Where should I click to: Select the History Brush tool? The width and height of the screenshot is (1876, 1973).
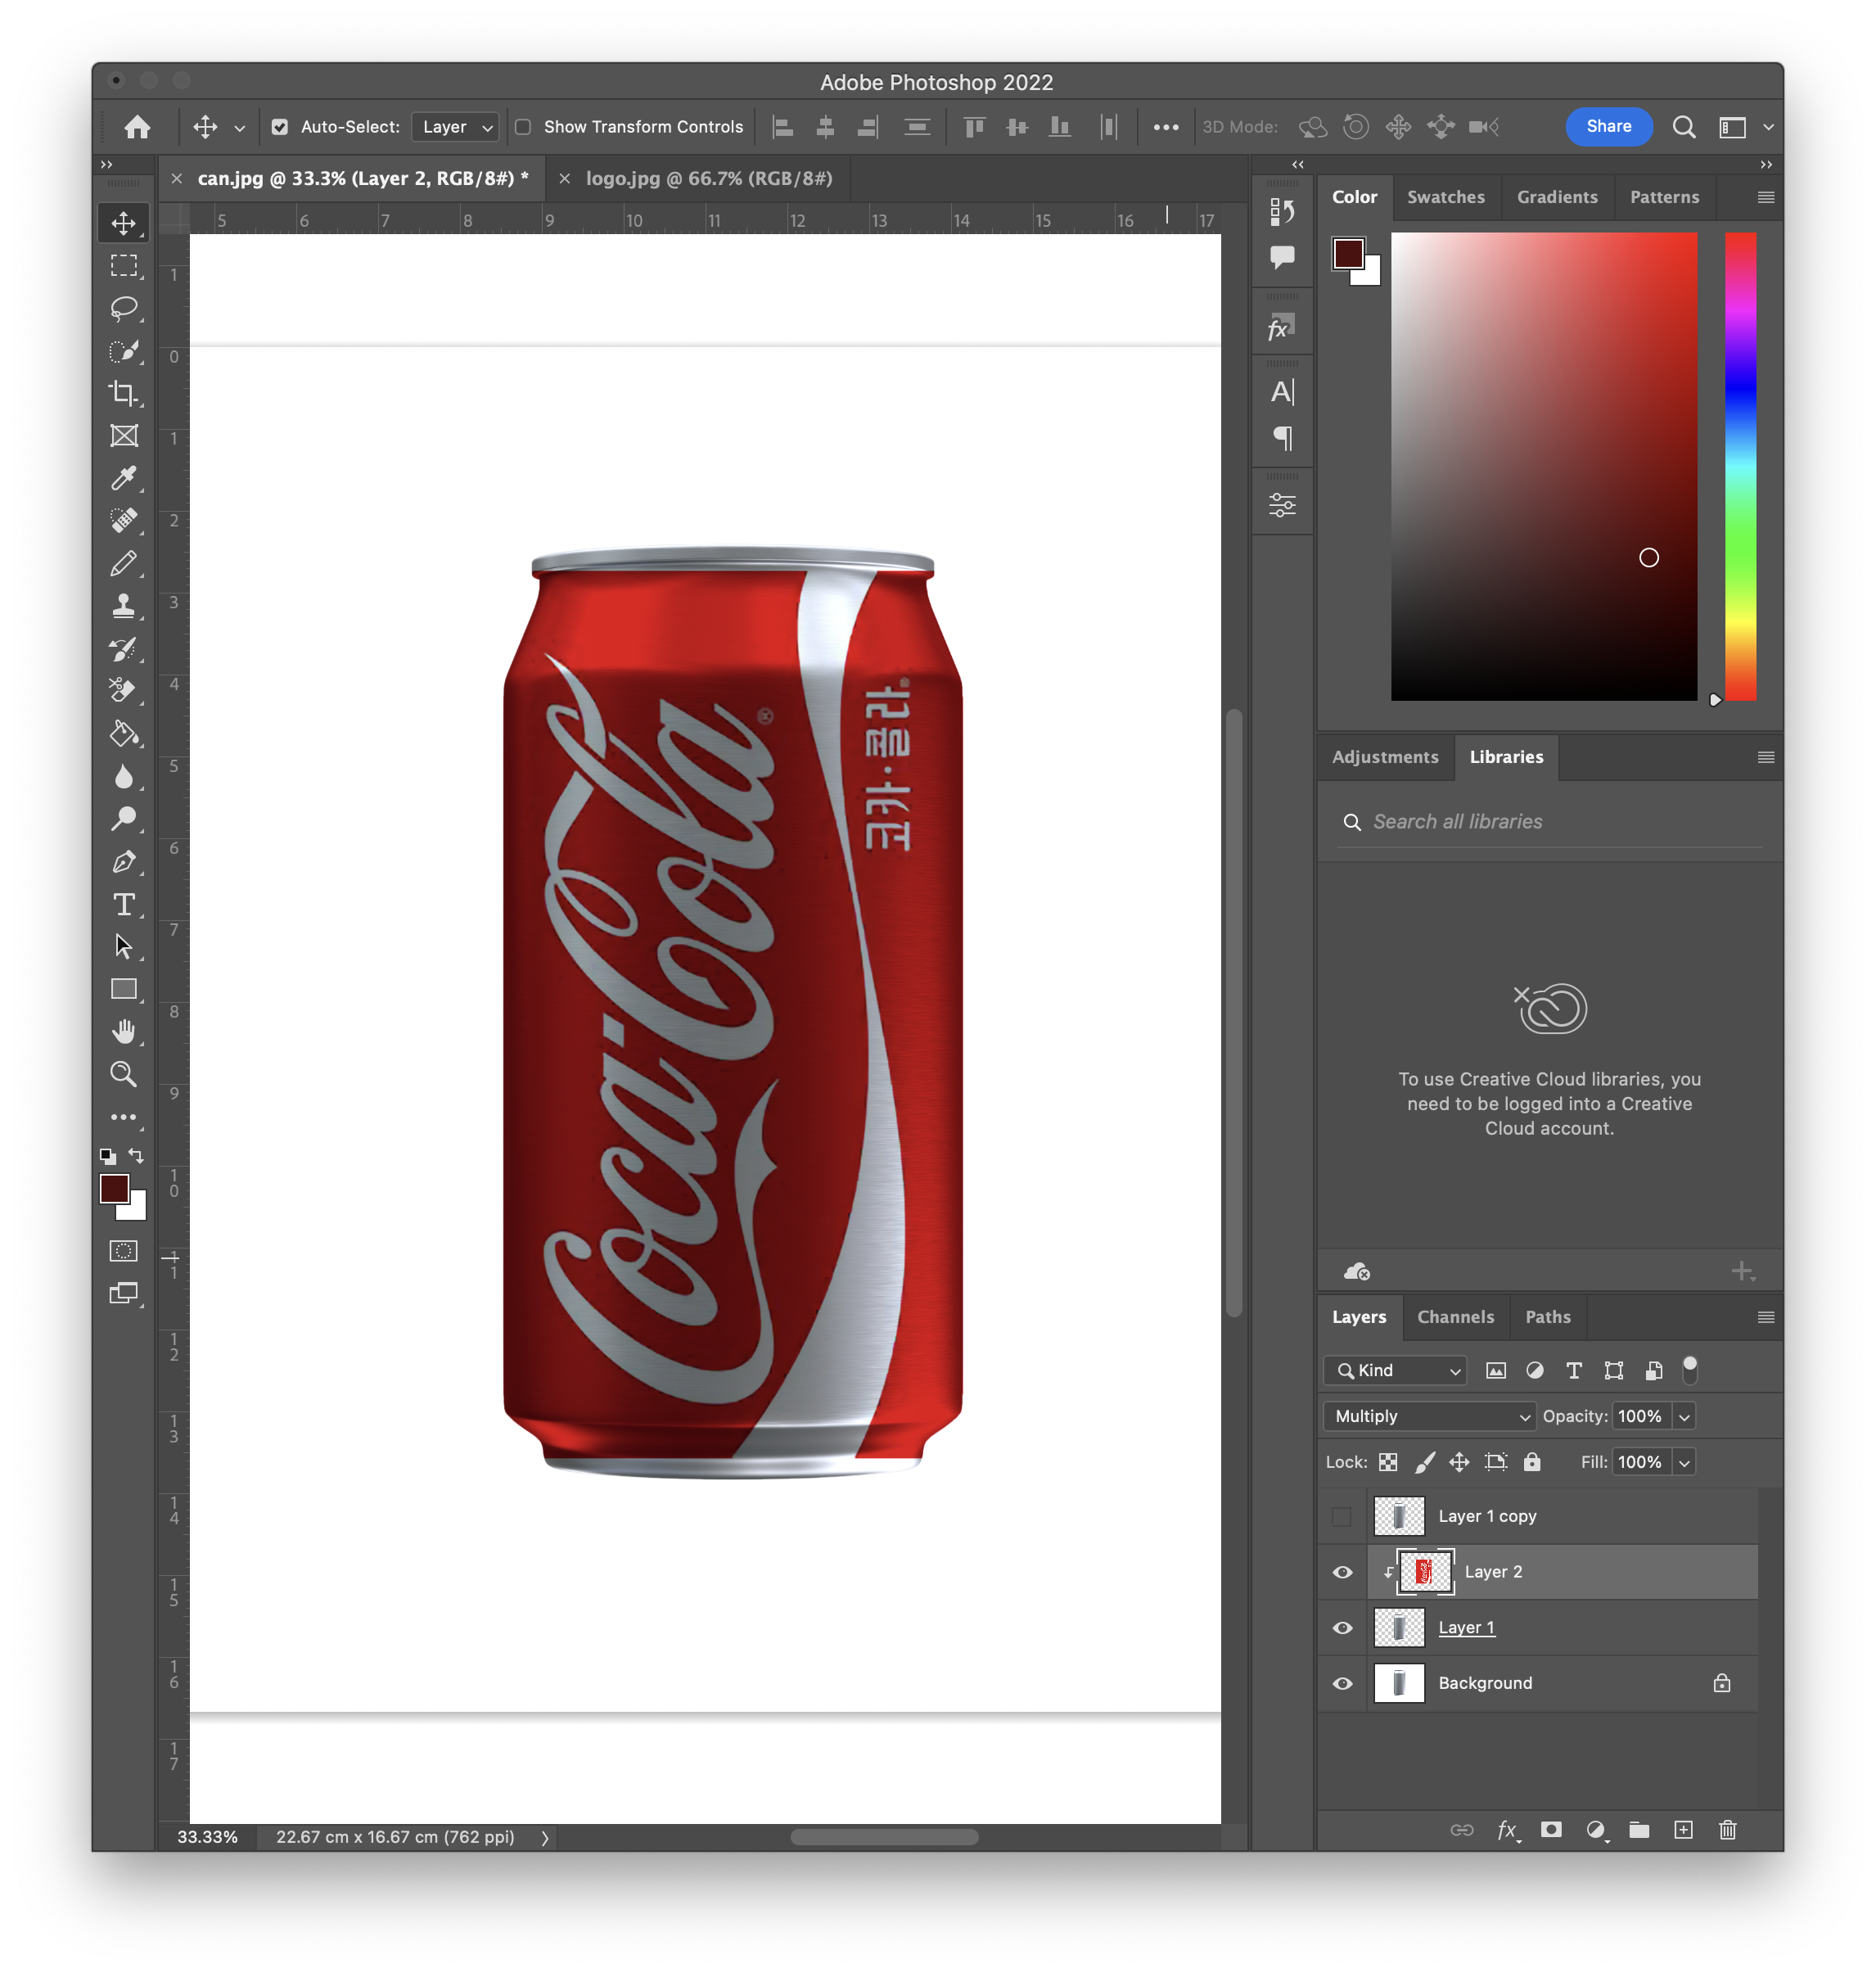pos(124,648)
